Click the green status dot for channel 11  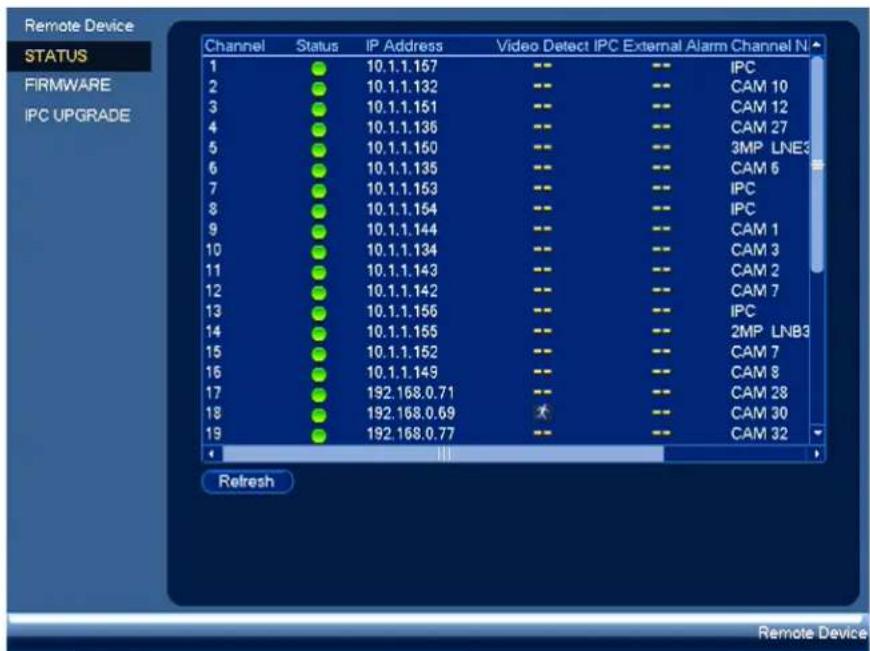pyautogui.click(x=319, y=273)
